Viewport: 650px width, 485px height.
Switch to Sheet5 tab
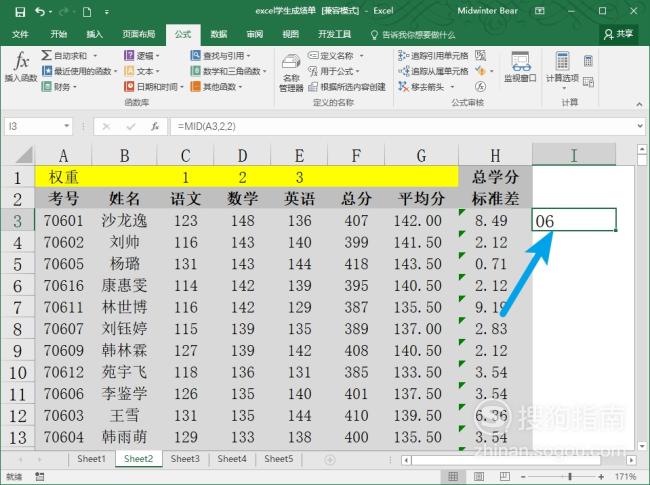[279, 458]
